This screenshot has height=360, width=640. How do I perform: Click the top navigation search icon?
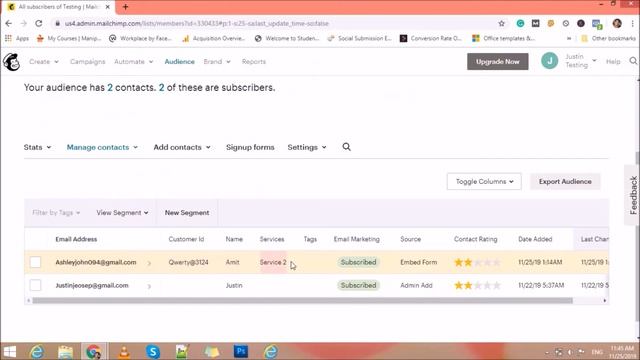[x=633, y=61]
